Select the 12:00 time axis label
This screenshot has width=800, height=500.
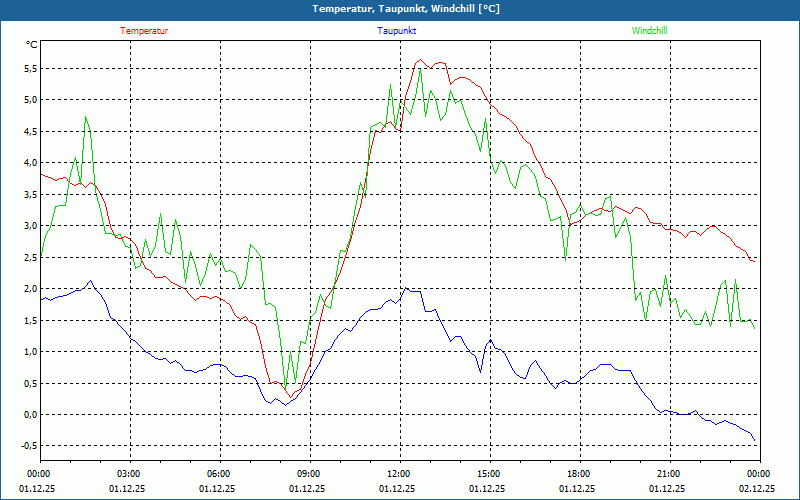[x=398, y=474]
